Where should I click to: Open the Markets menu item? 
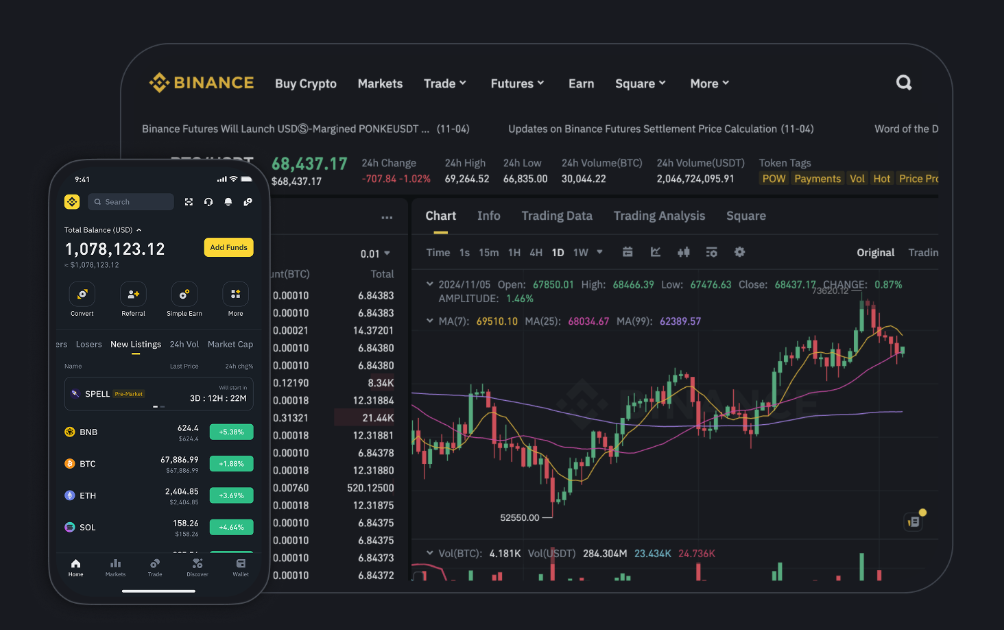pyautogui.click(x=380, y=84)
